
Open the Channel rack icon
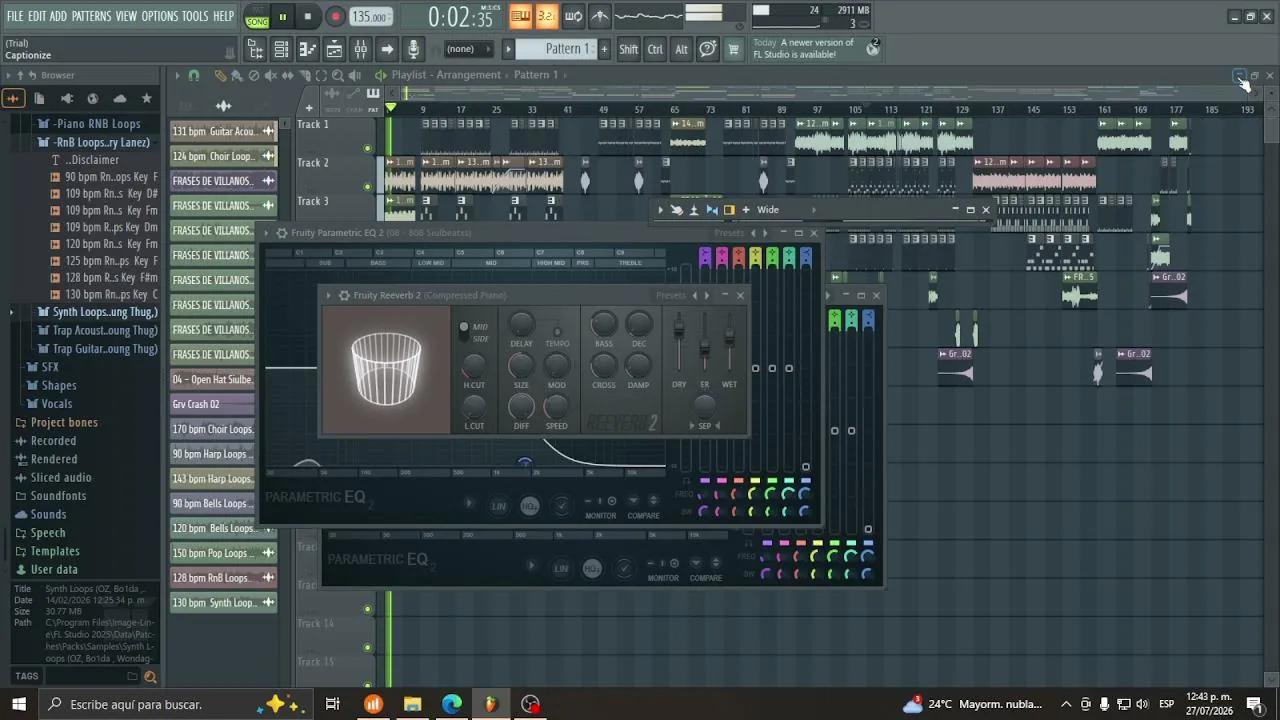282,49
